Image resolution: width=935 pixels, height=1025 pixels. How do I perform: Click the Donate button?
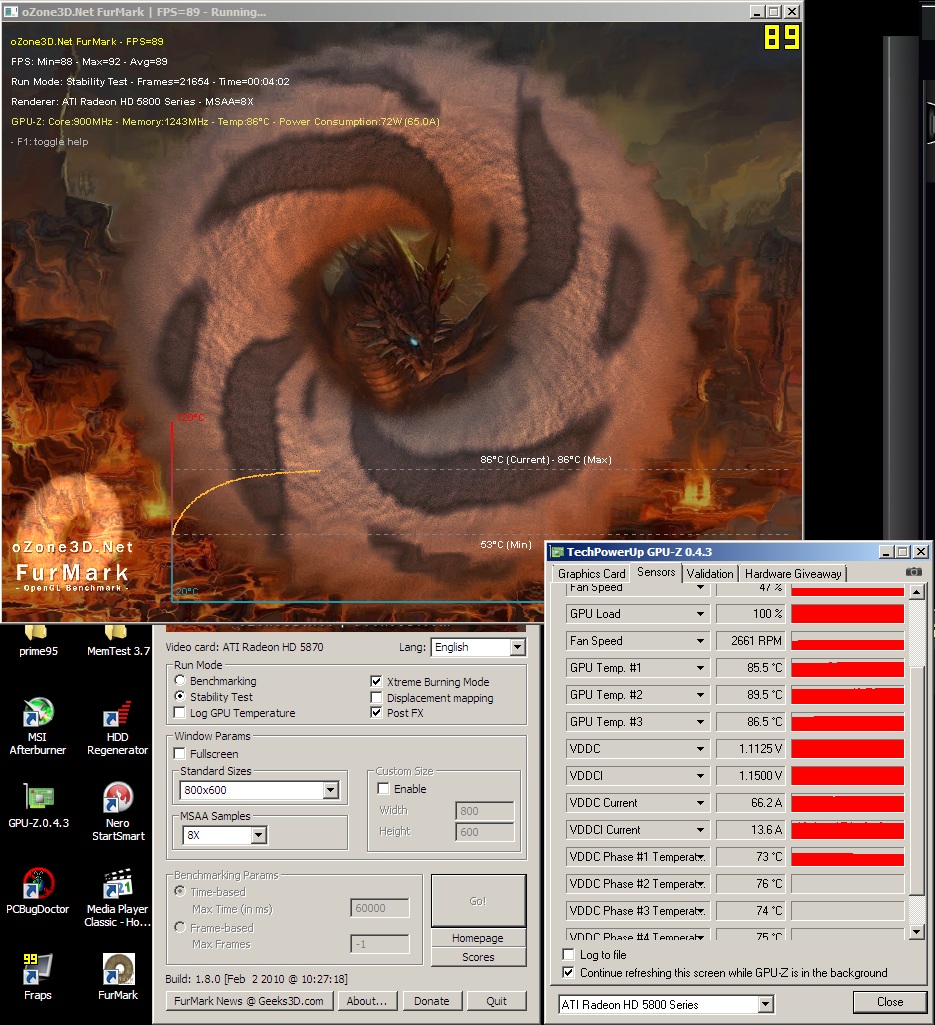coord(432,1001)
